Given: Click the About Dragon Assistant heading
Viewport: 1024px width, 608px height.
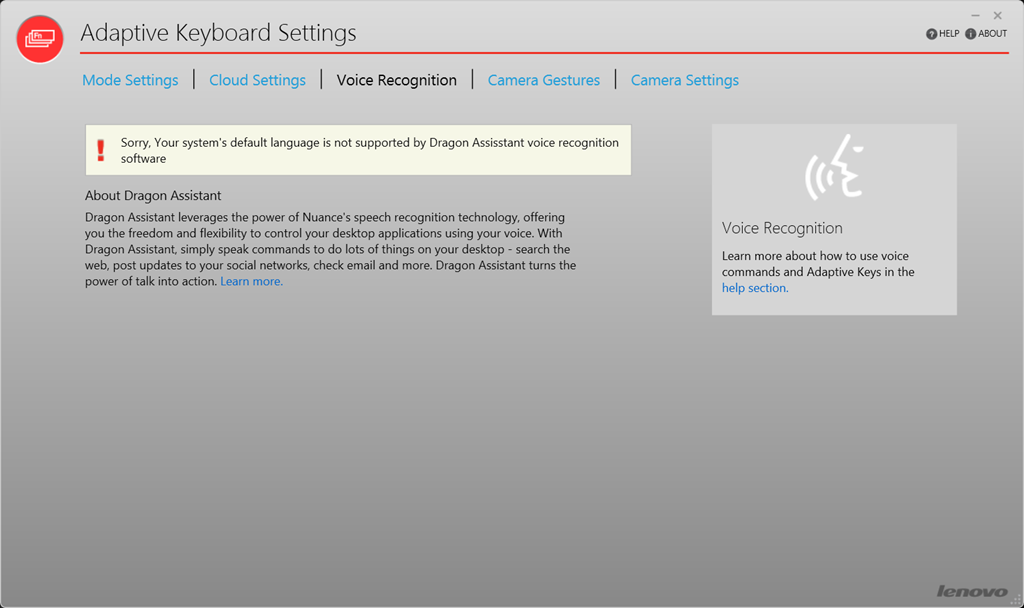Looking at the screenshot, I should click(153, 196).
